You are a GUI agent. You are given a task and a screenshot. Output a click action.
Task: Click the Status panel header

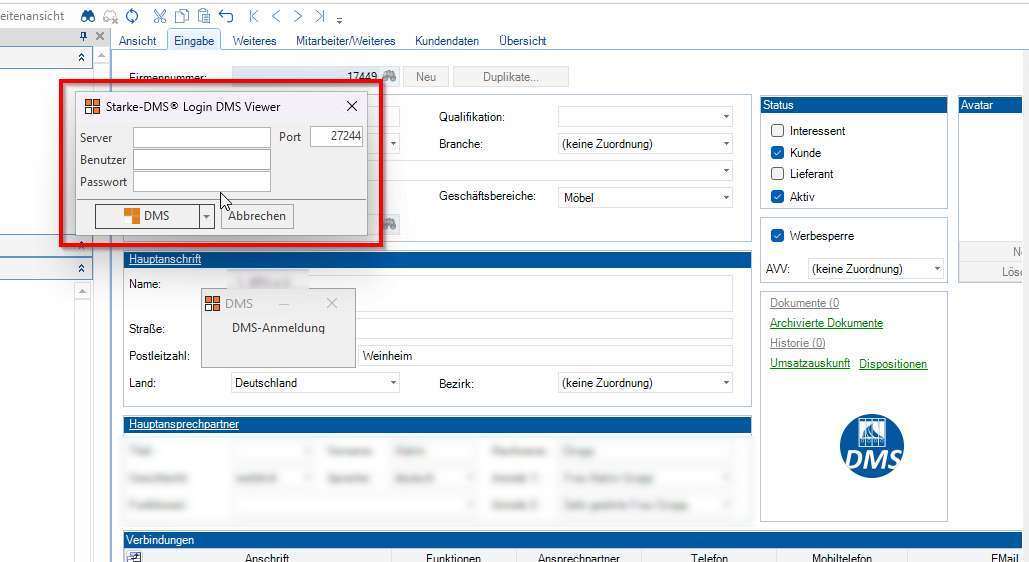(x=854, y=105)
